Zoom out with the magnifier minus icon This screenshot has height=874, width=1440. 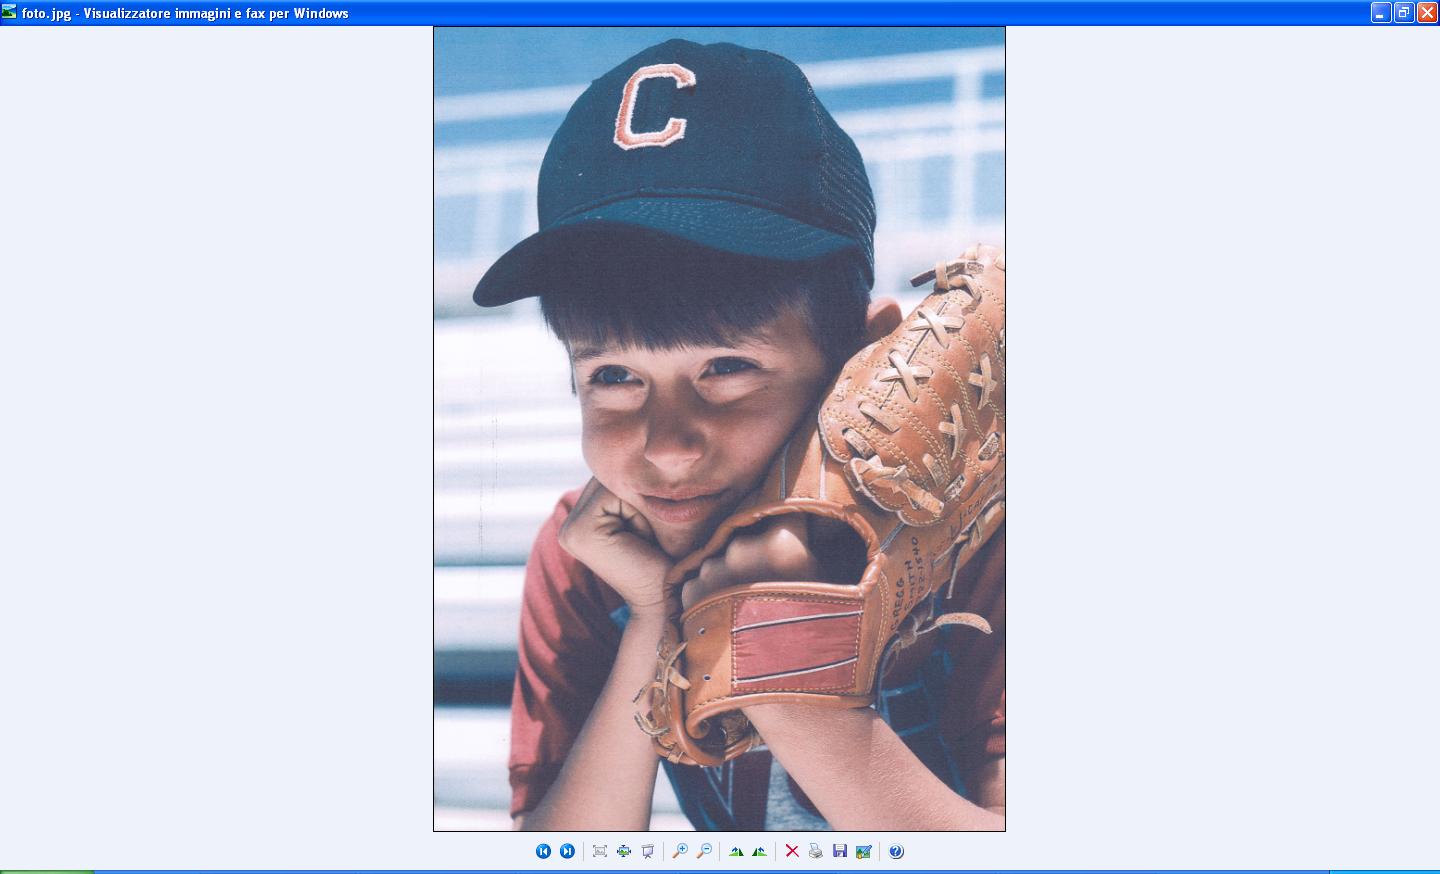(704, 851)
